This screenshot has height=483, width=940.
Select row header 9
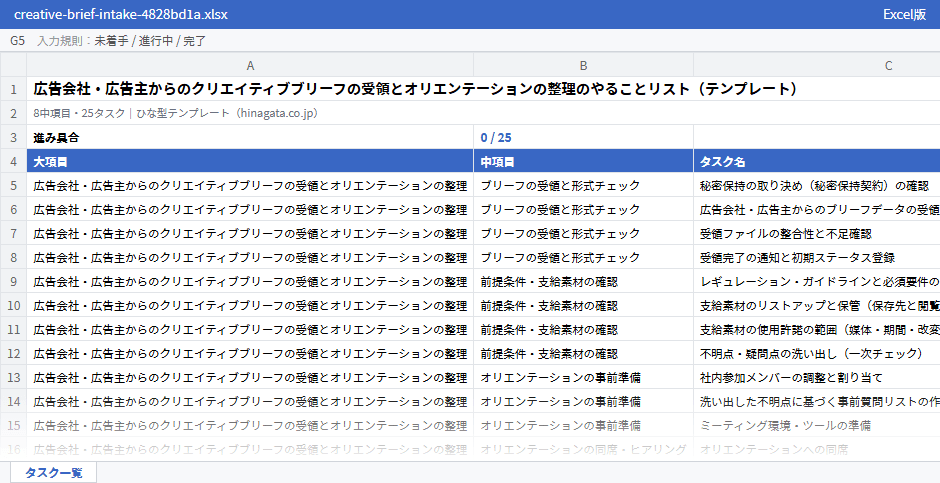(x=13, y=281)
